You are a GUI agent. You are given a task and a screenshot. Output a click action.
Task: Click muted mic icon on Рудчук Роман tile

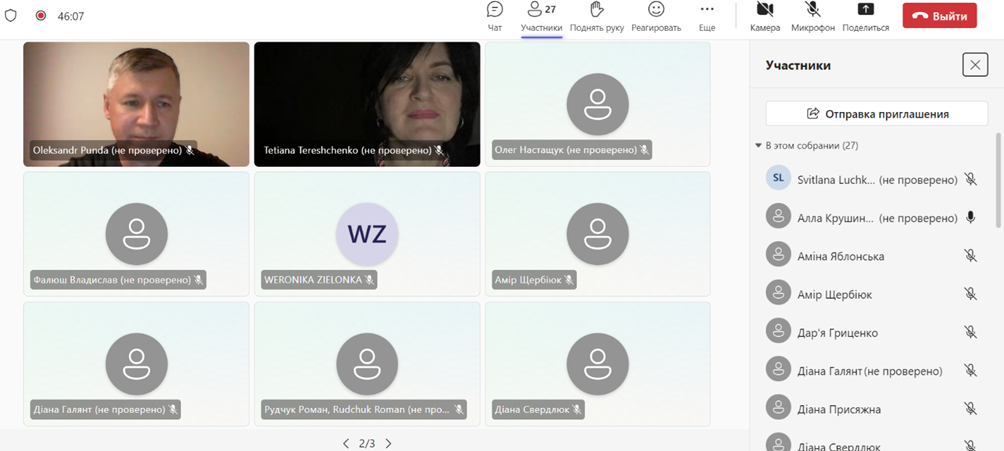coord(458,409)
